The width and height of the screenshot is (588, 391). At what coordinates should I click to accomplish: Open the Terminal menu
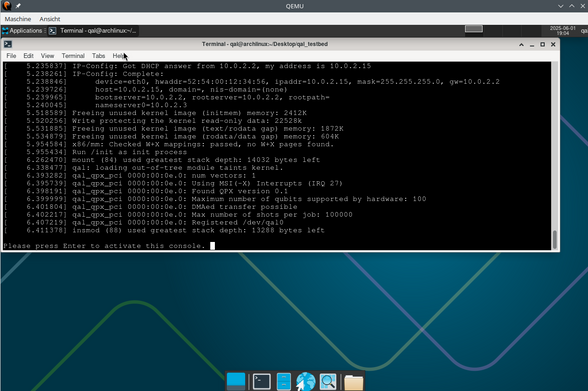pos(73,56)
